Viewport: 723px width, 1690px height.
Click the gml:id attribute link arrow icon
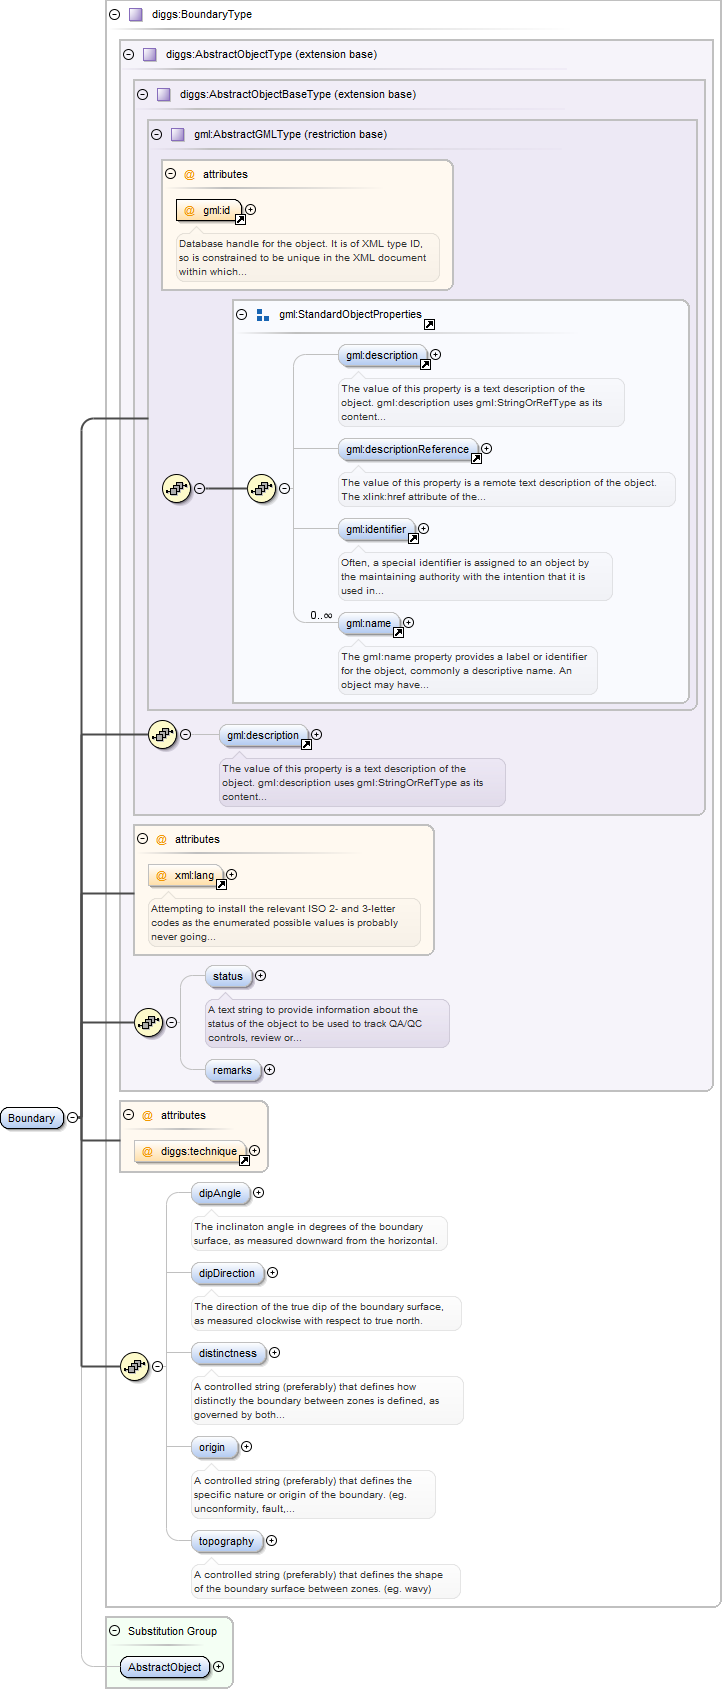click(x=240, y=219)
